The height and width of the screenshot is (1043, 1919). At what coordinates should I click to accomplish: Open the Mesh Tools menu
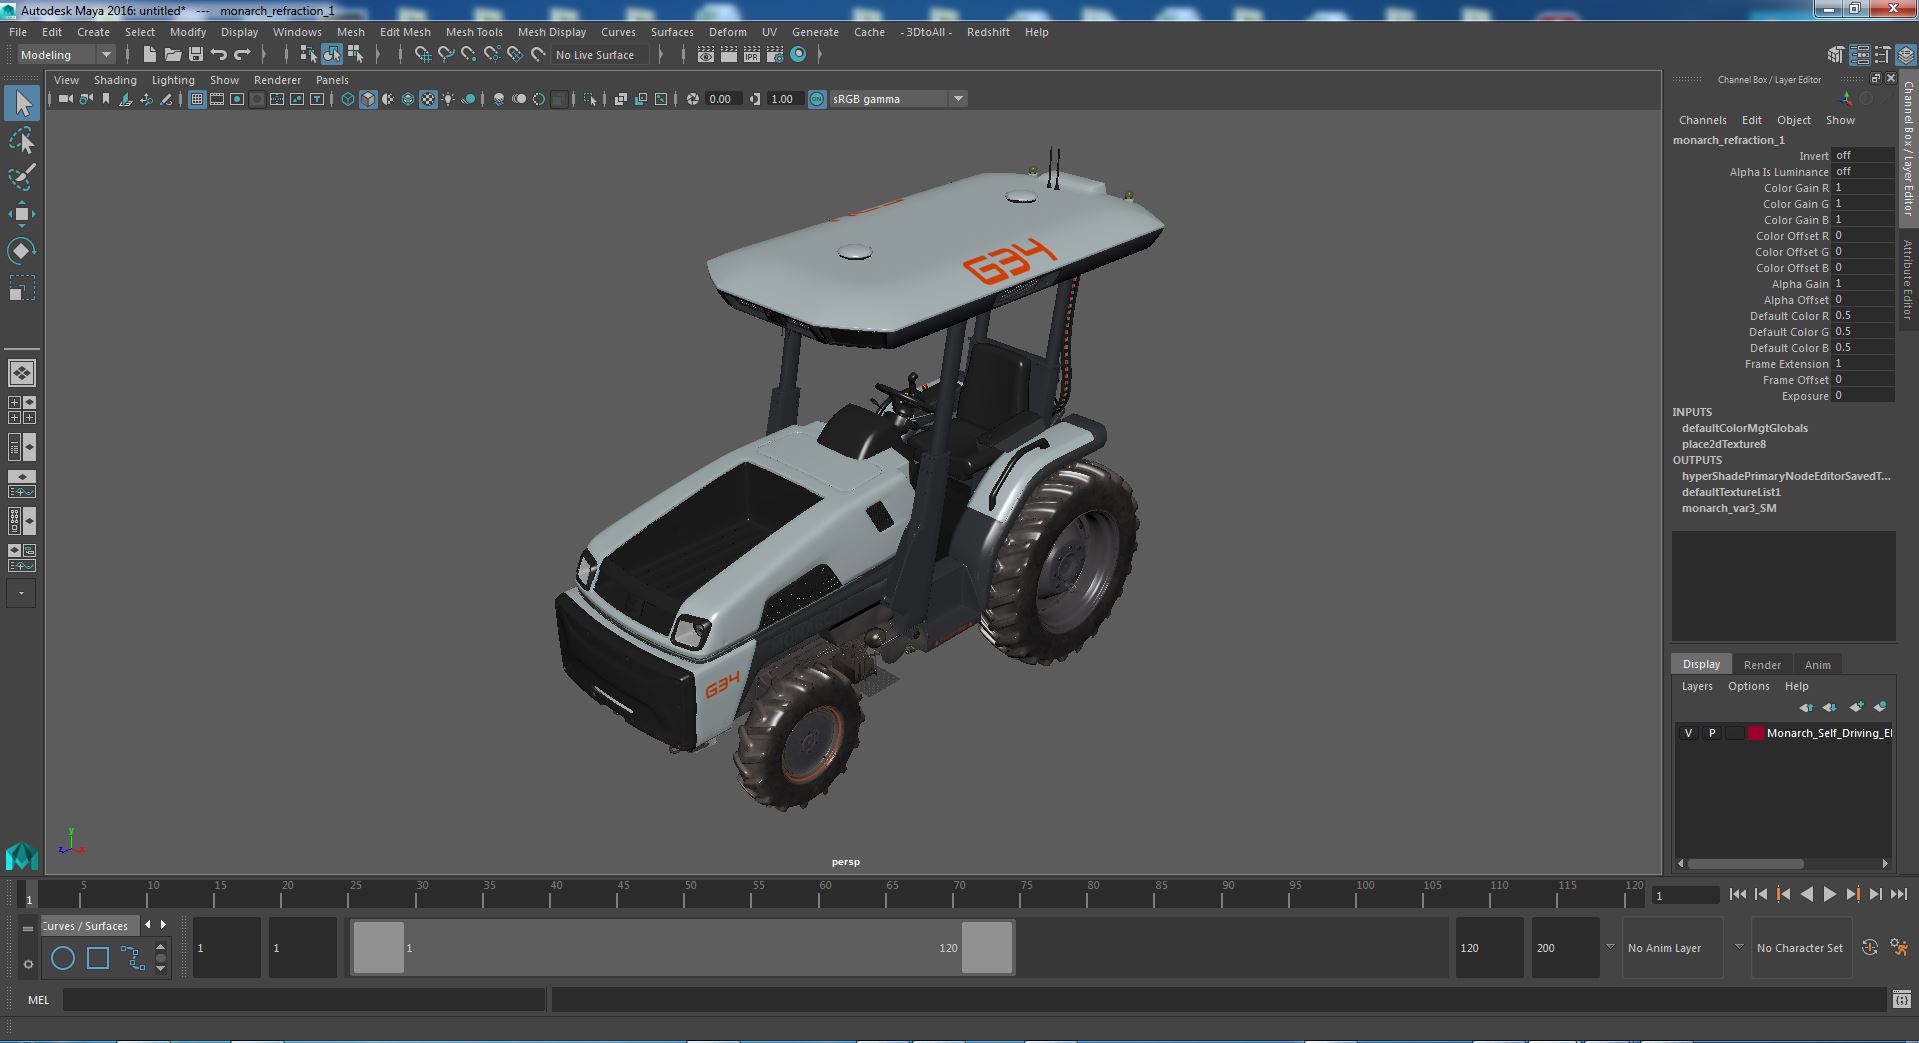[x=474, y=32]
